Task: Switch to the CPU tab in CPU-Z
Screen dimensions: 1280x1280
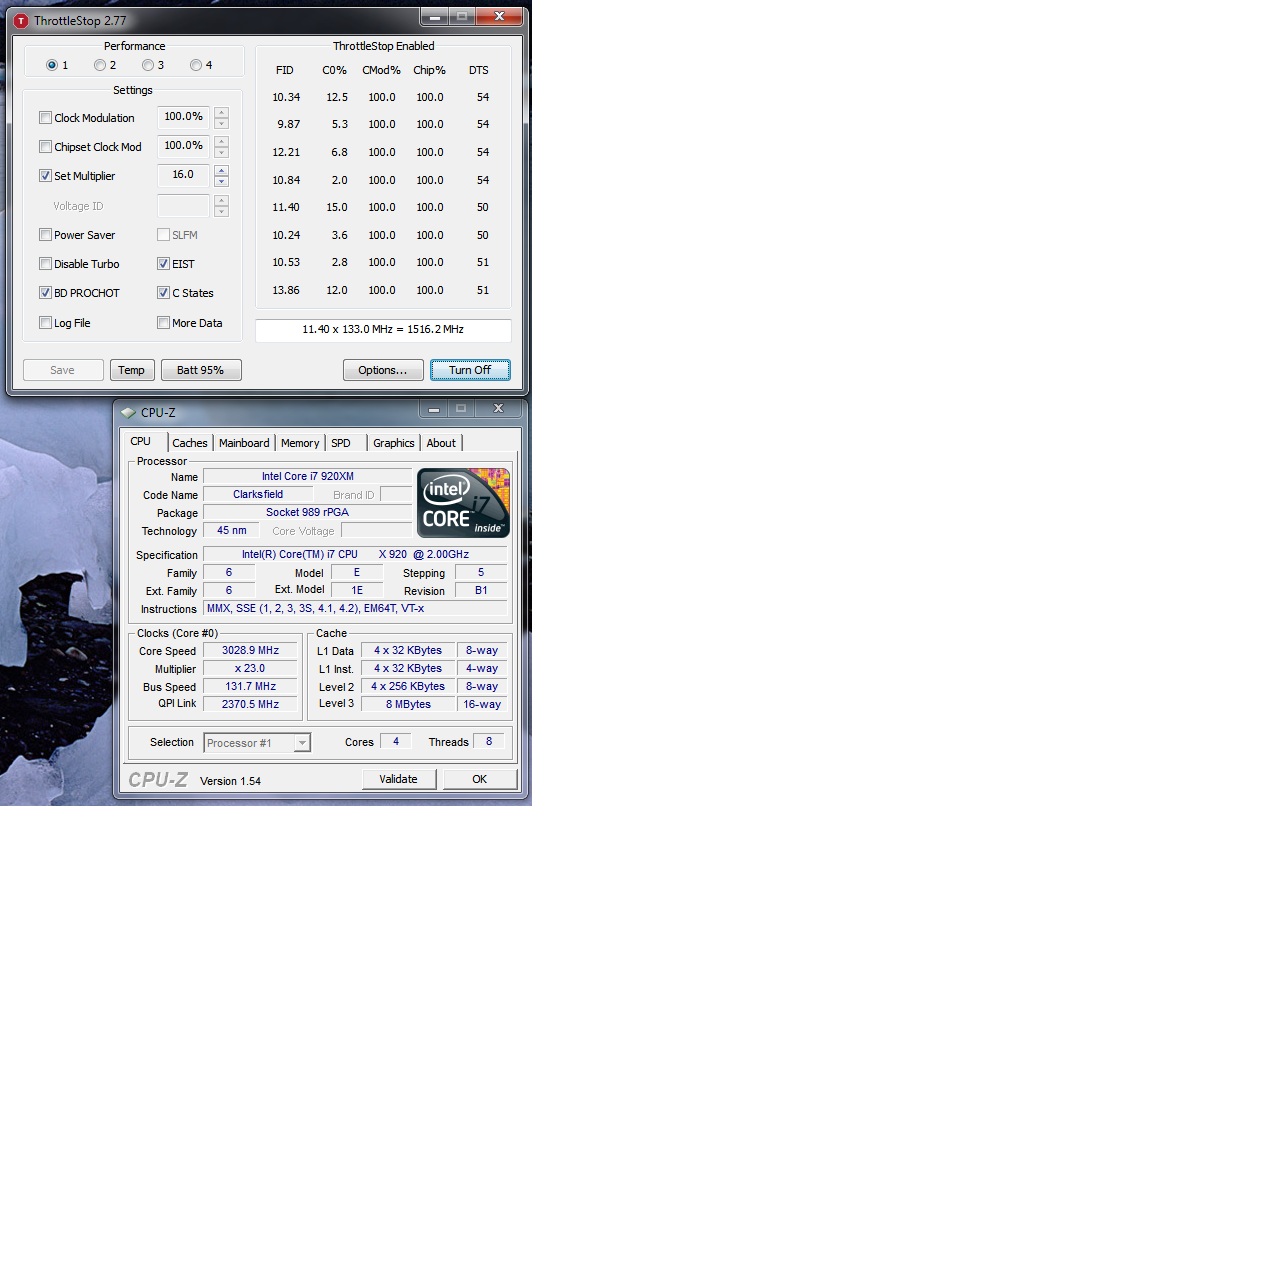Action: coord(141,442)
